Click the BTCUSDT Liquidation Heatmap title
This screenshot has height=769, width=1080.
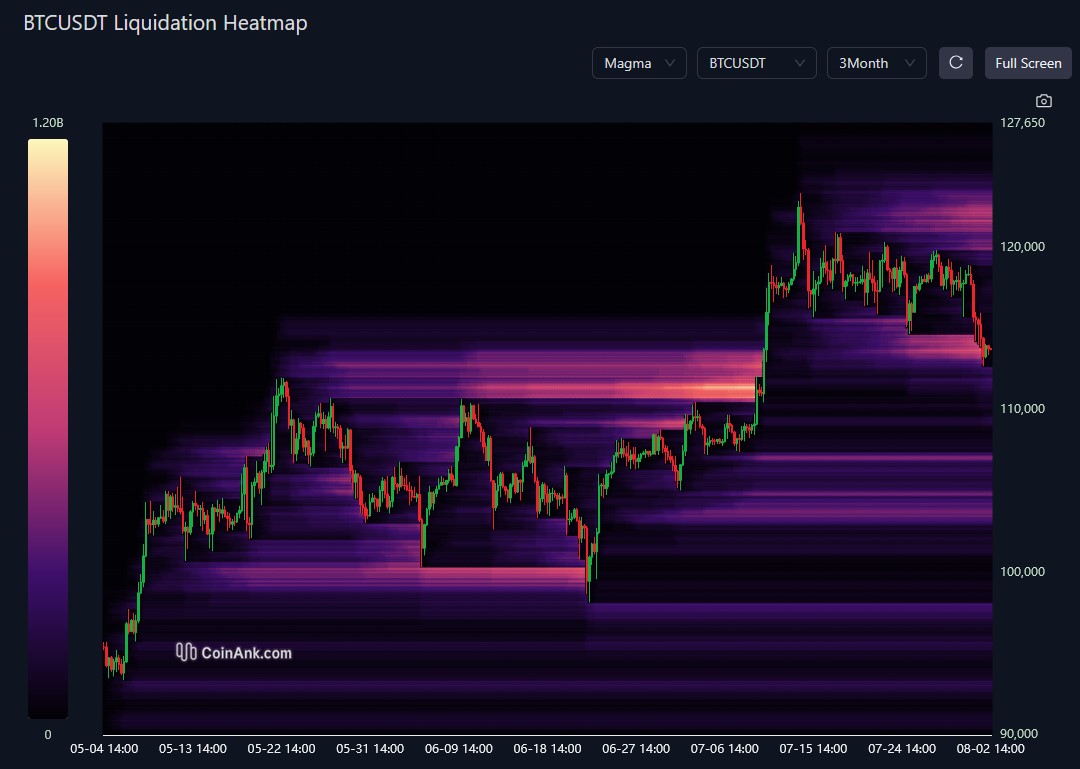(165, 23)
